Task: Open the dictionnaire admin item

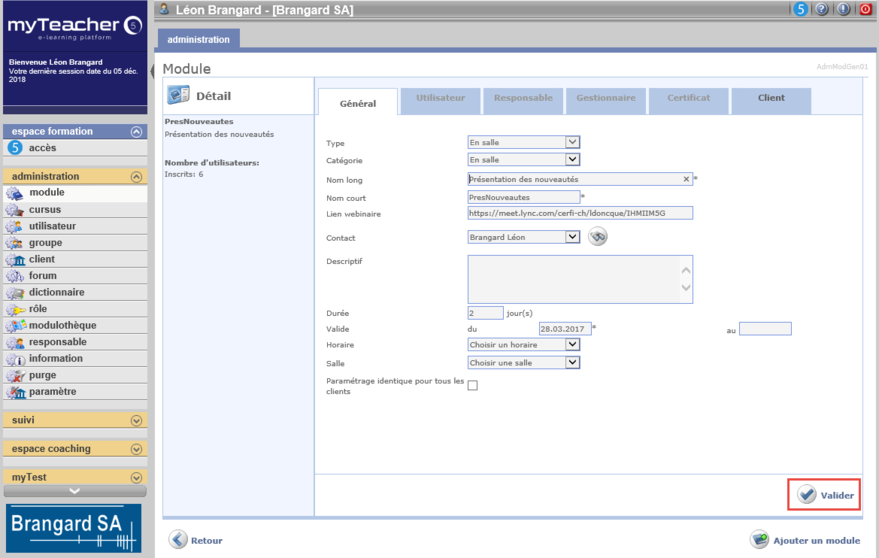Action: [56, 292]
